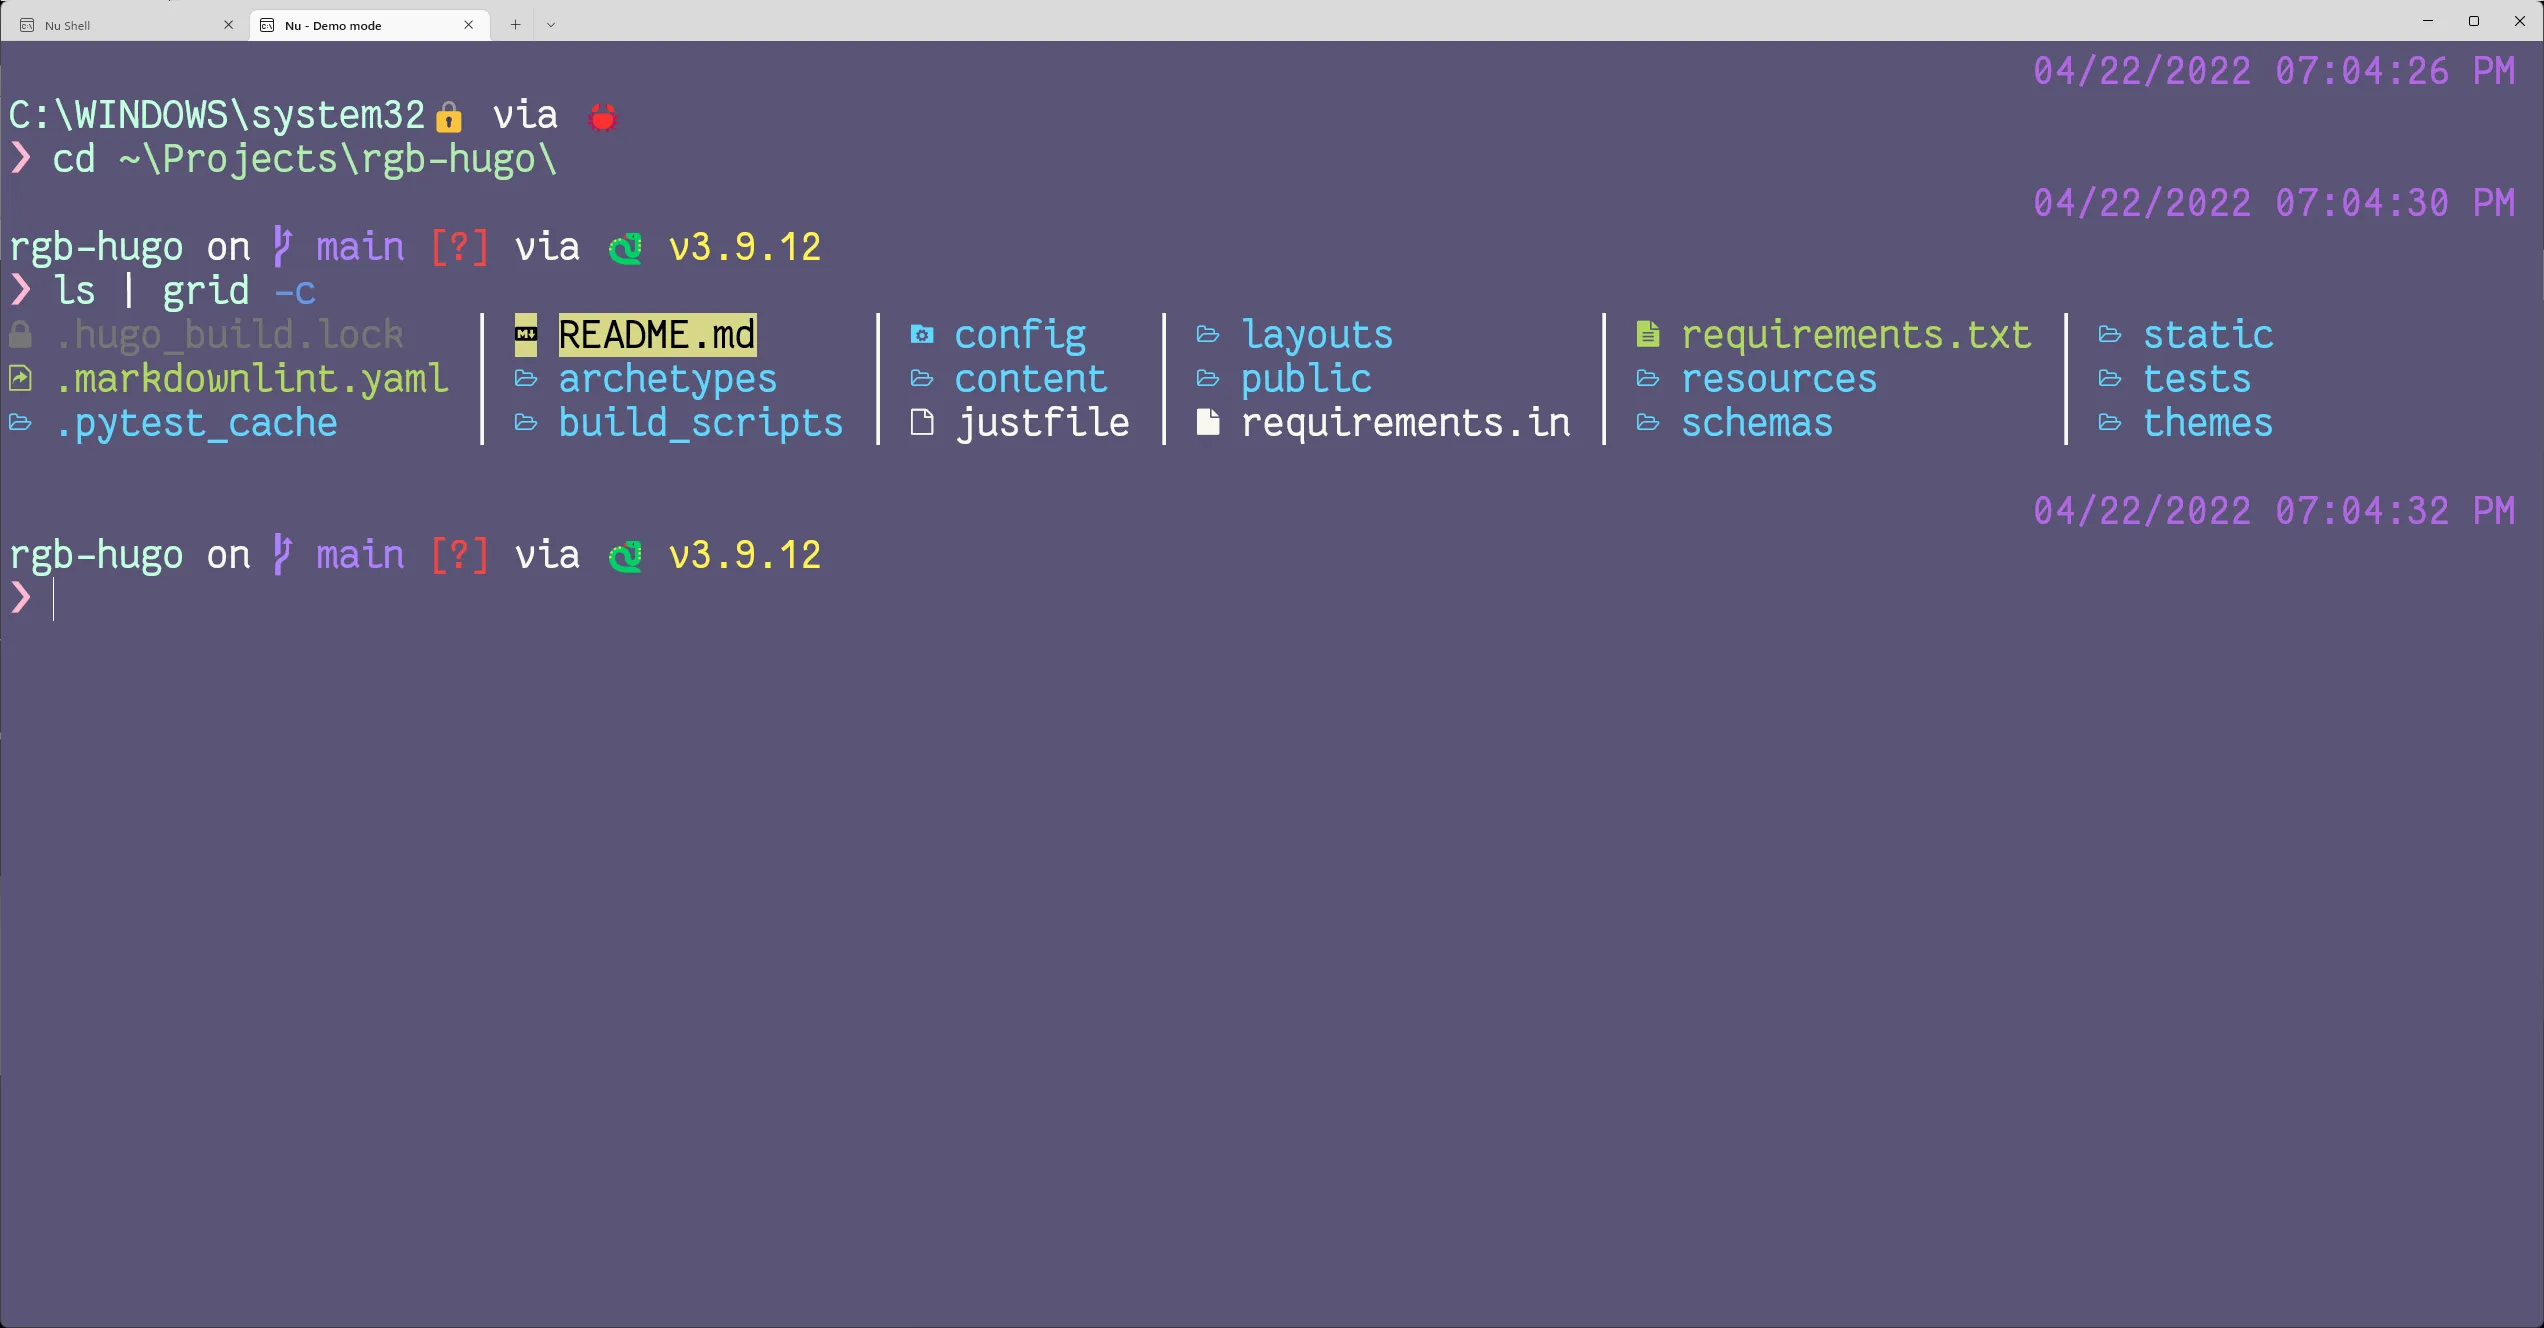The height and width of the screenshot is (1328, 2544).
Task: Click the archetypes directory name
Action: [667, 379]
